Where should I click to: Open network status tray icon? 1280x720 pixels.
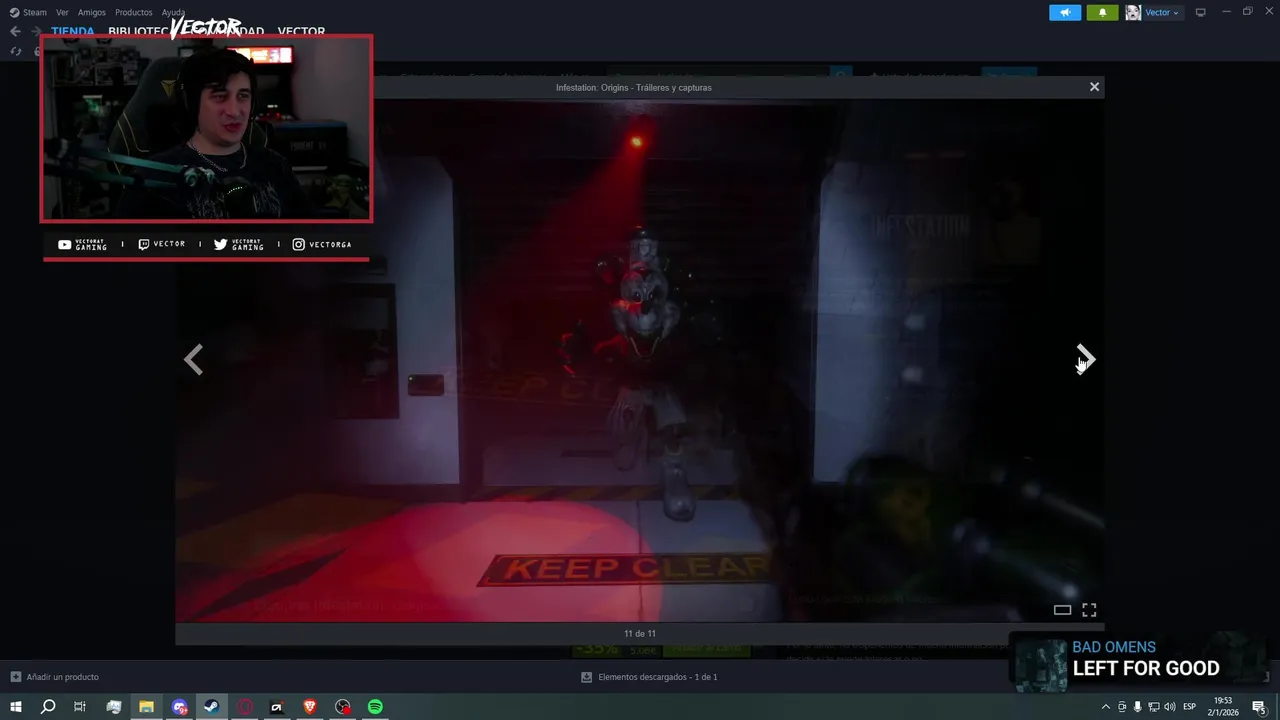pos(1153,707)
